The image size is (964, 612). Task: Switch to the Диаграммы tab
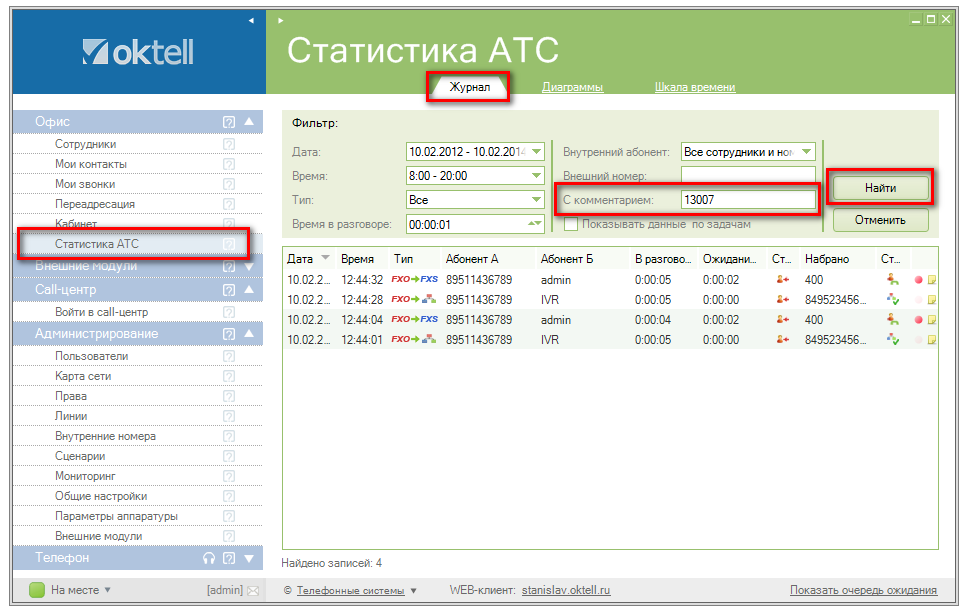(x=572, y=87)
